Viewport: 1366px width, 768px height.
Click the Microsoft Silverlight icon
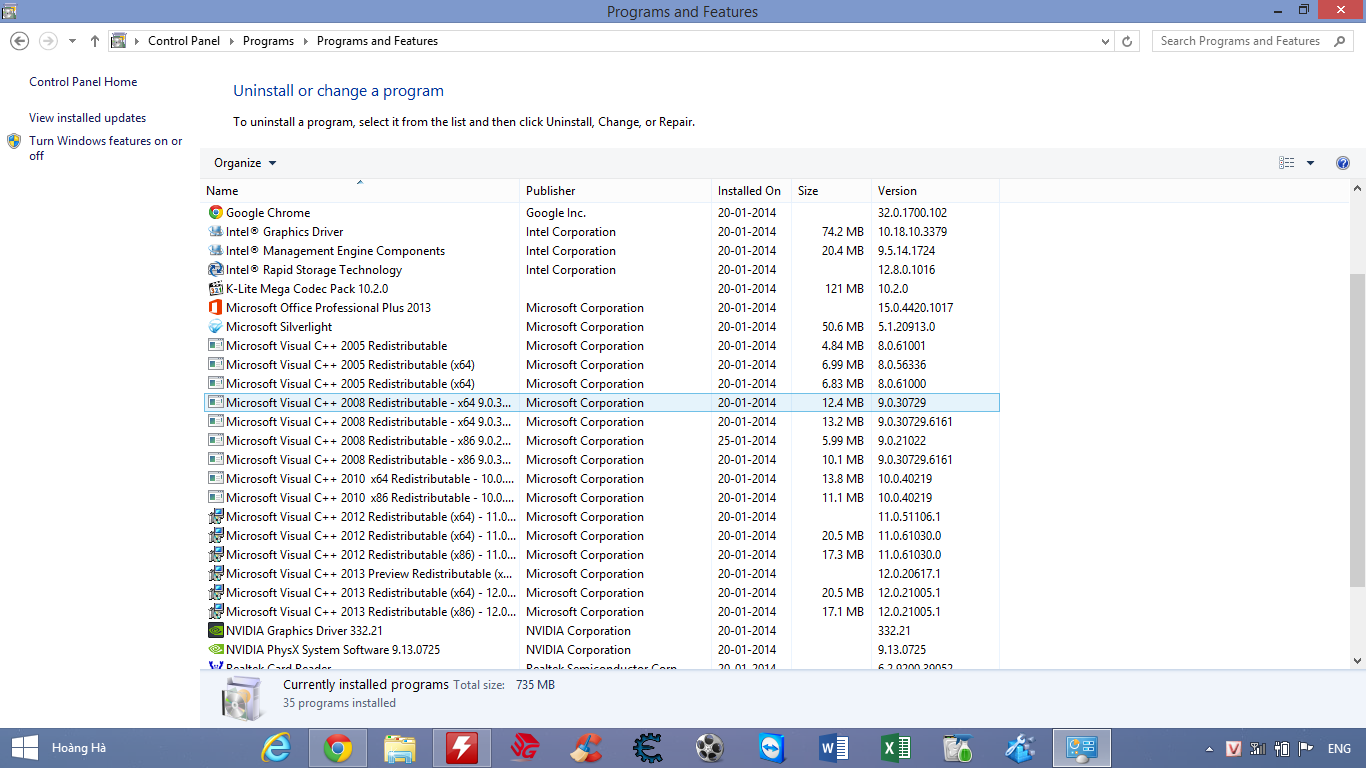(x=215, y=326)
